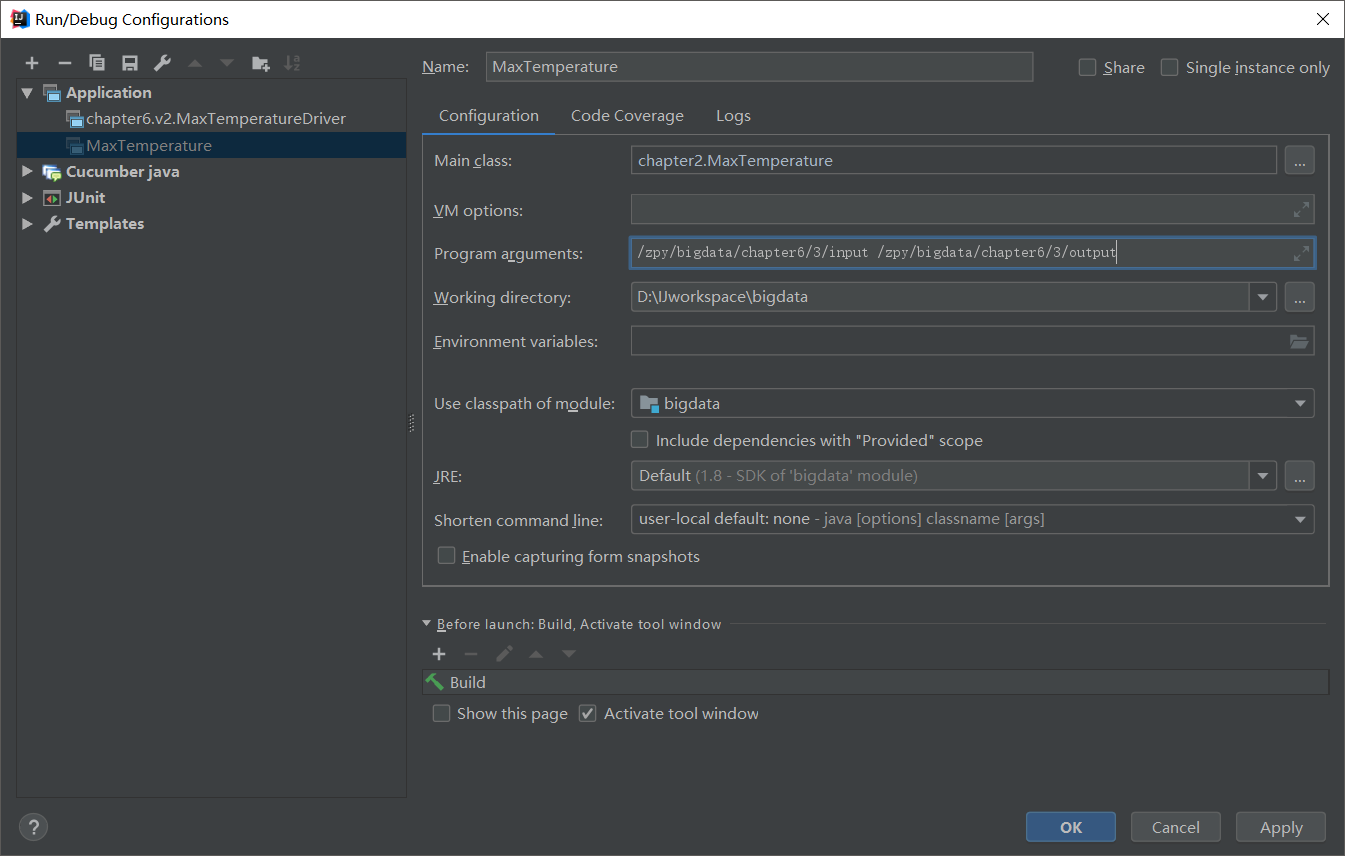Uncheck Activate tool window
Screen dimensions: 1345x856
point(588,713)
